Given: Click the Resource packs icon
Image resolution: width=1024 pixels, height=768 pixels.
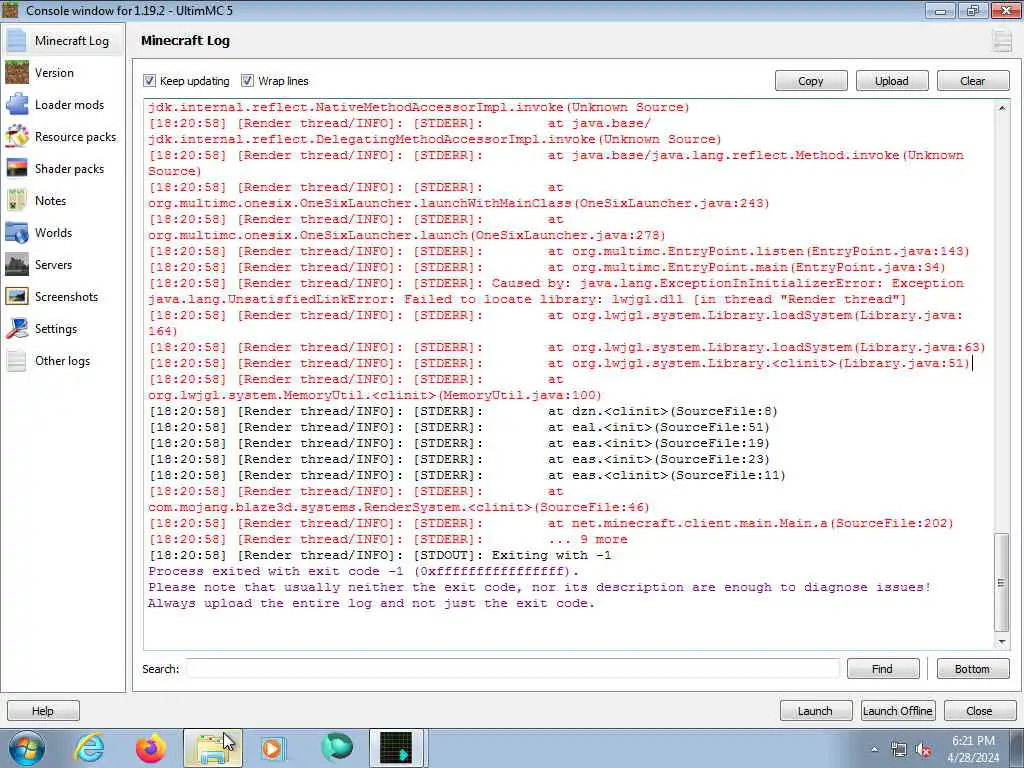Looking at the screenshot, I should 17,136.
